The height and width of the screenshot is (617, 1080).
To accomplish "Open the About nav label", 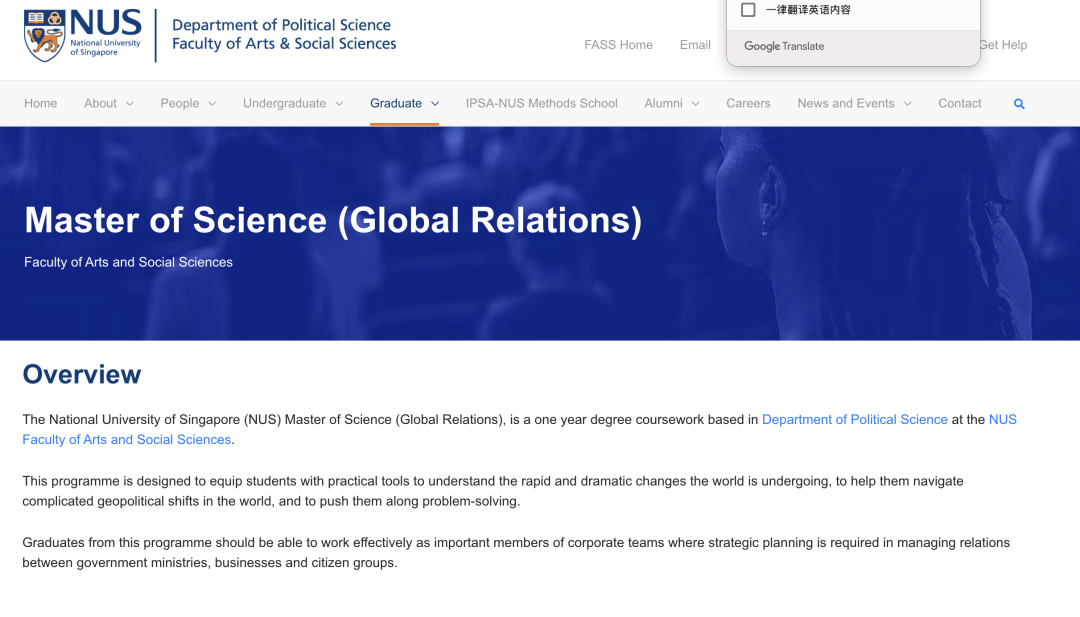I will tap(101, 103).
